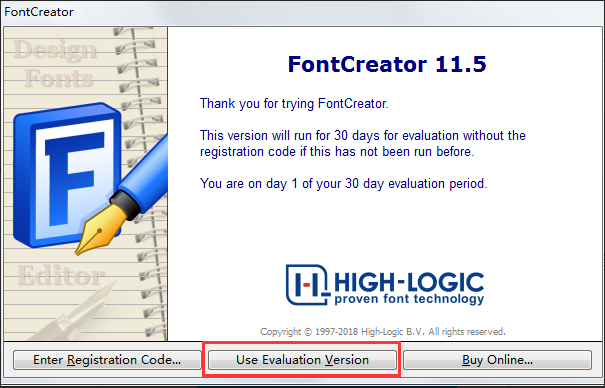This screenshot has height=388, width=605.
Task: Choose Use Evaluation Version button
Action: point(302,360)
